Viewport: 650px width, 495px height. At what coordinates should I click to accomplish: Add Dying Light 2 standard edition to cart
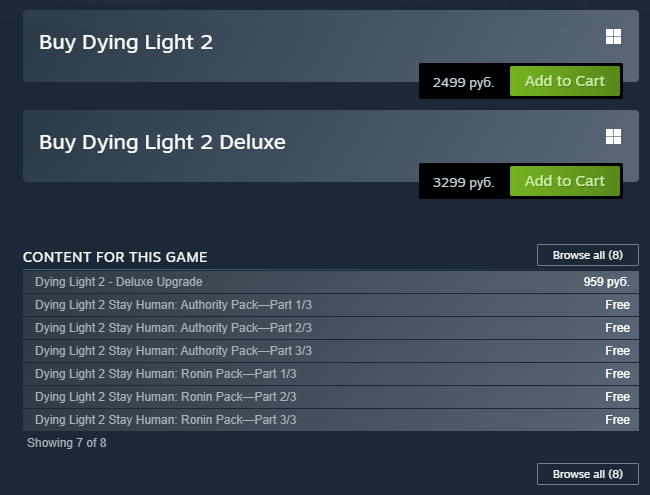[x=564, y=81]
